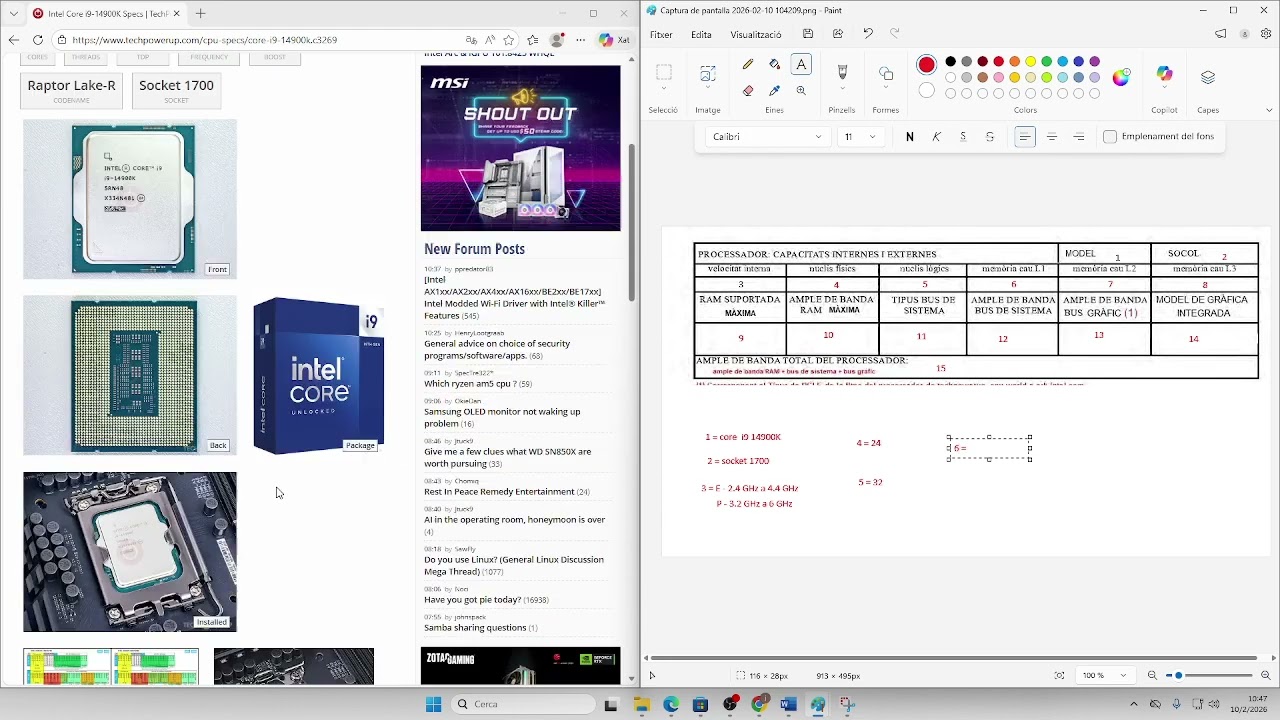Share the image from Paint's toolbar
The width and height of the screenshot is (1280, 720).
pos(838,34)
